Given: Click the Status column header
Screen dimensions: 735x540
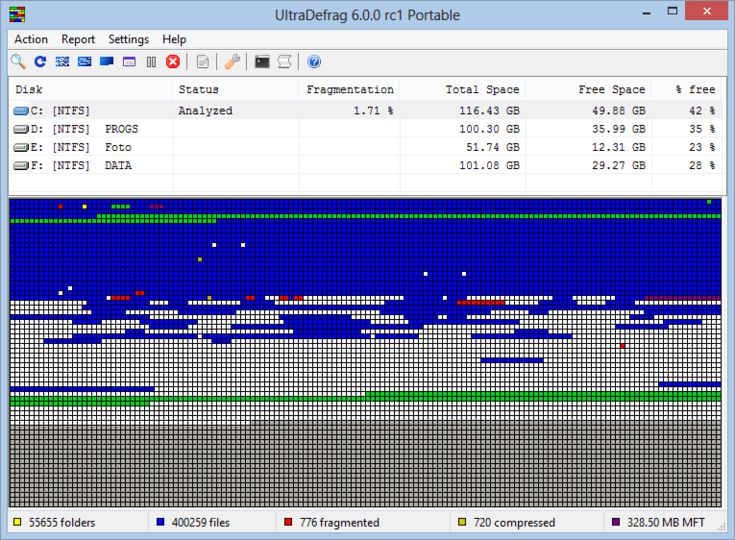Looking at the screenshot, I should click(x=236, y=89).
